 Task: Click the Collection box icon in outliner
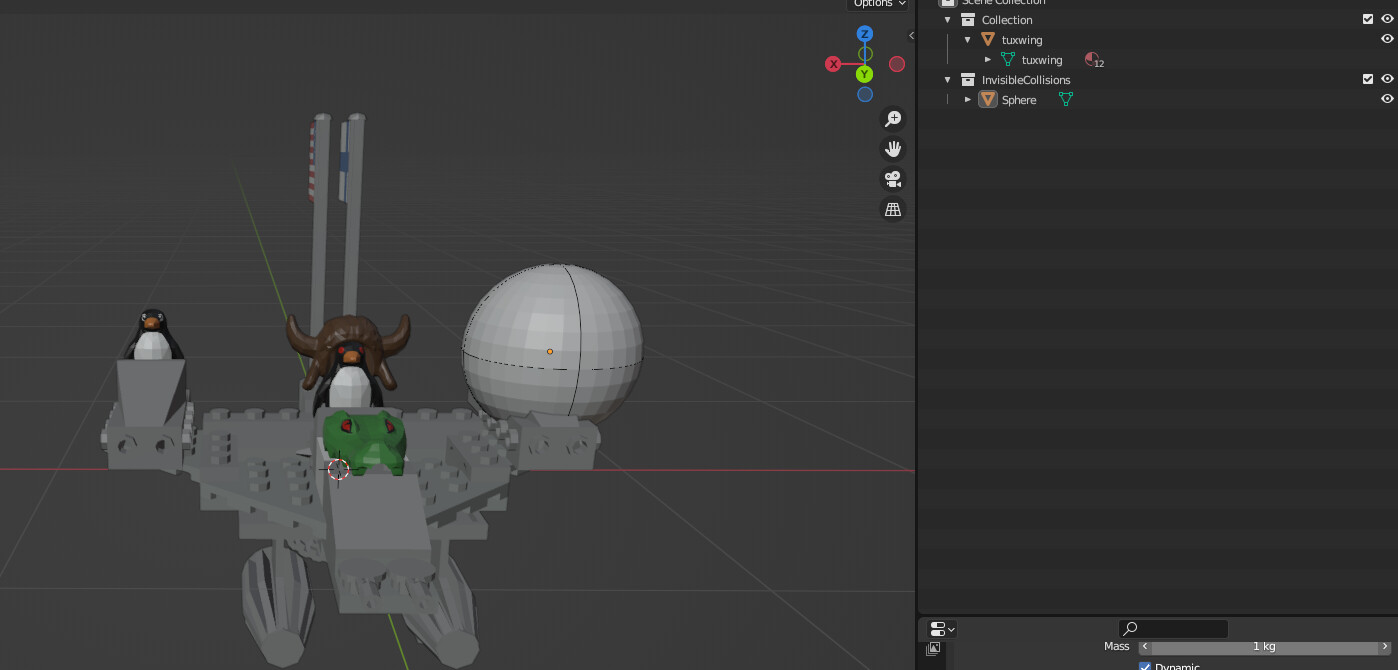(968, 20)
